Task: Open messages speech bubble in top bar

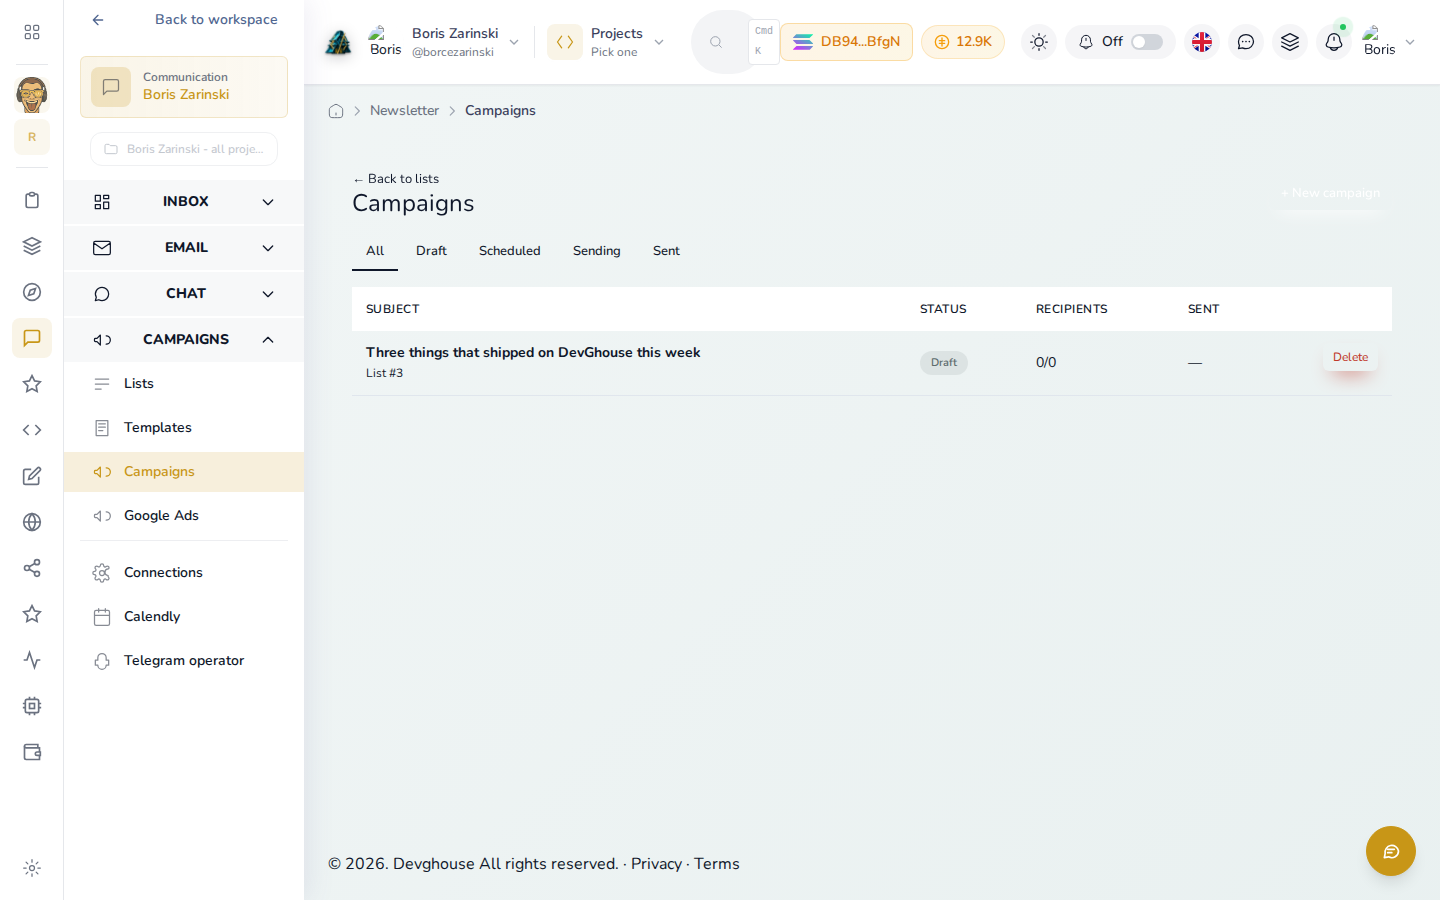Action: 1246,42
